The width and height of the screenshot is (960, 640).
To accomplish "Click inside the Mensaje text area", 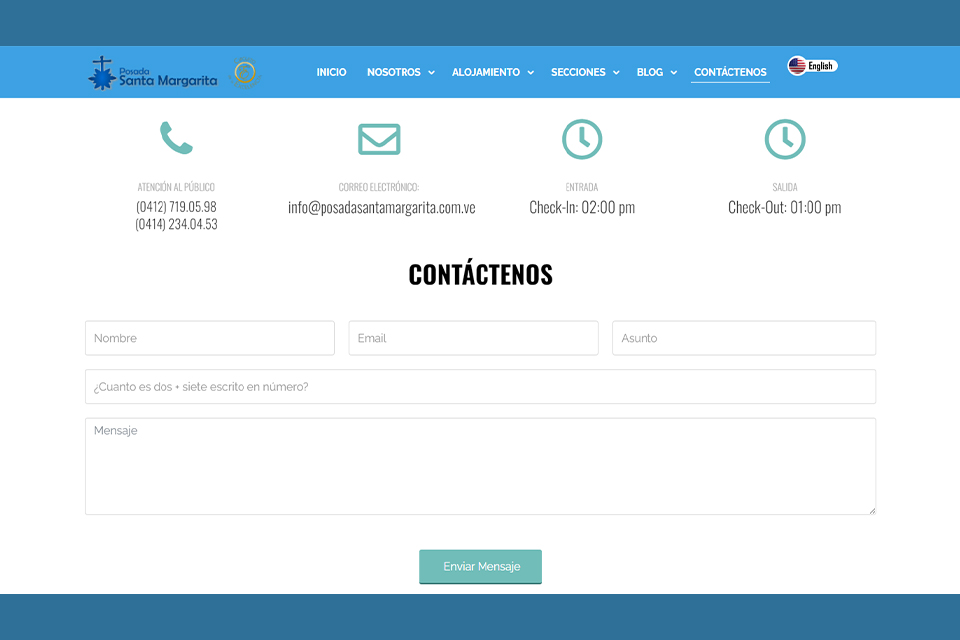I will [x=480, y=466].
